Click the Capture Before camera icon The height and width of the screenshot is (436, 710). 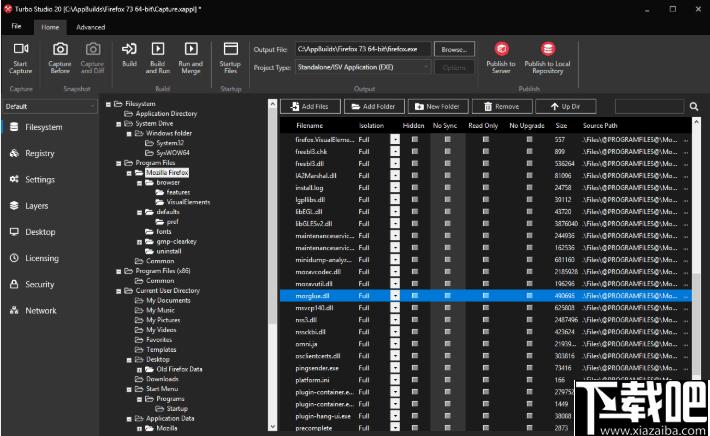[60, 49]
